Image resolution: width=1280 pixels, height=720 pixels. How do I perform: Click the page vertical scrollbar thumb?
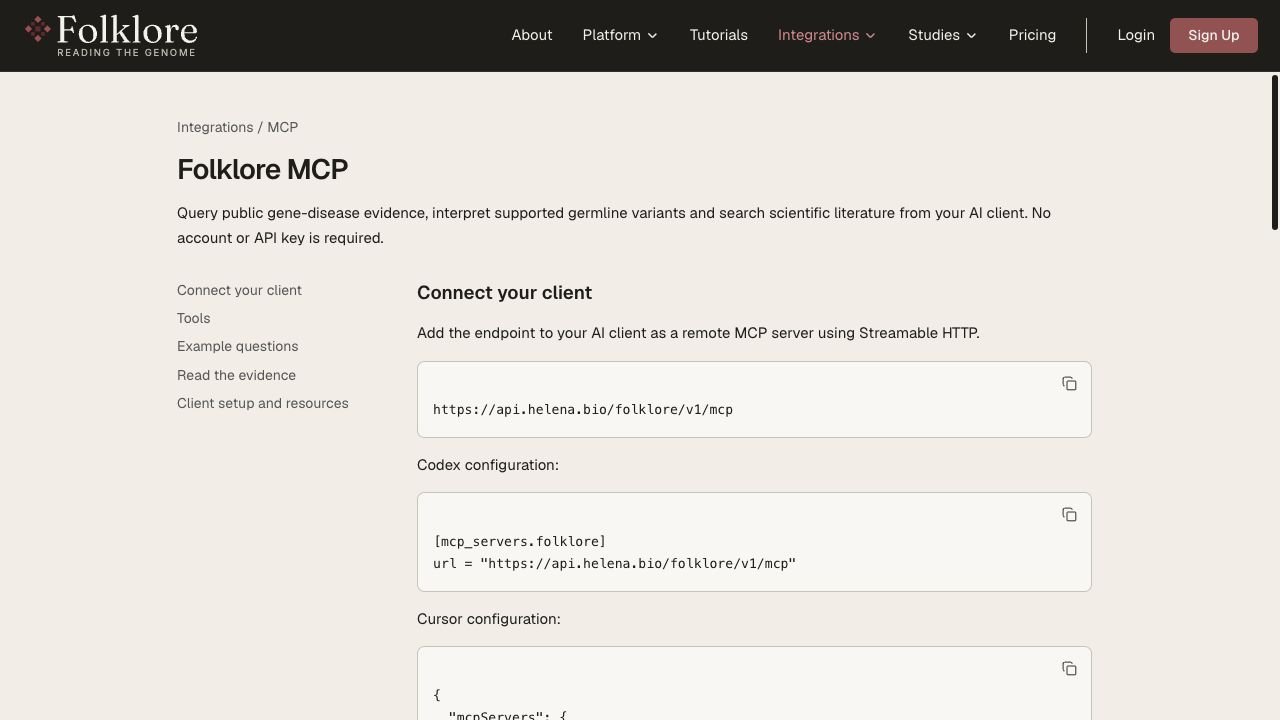1275,152
